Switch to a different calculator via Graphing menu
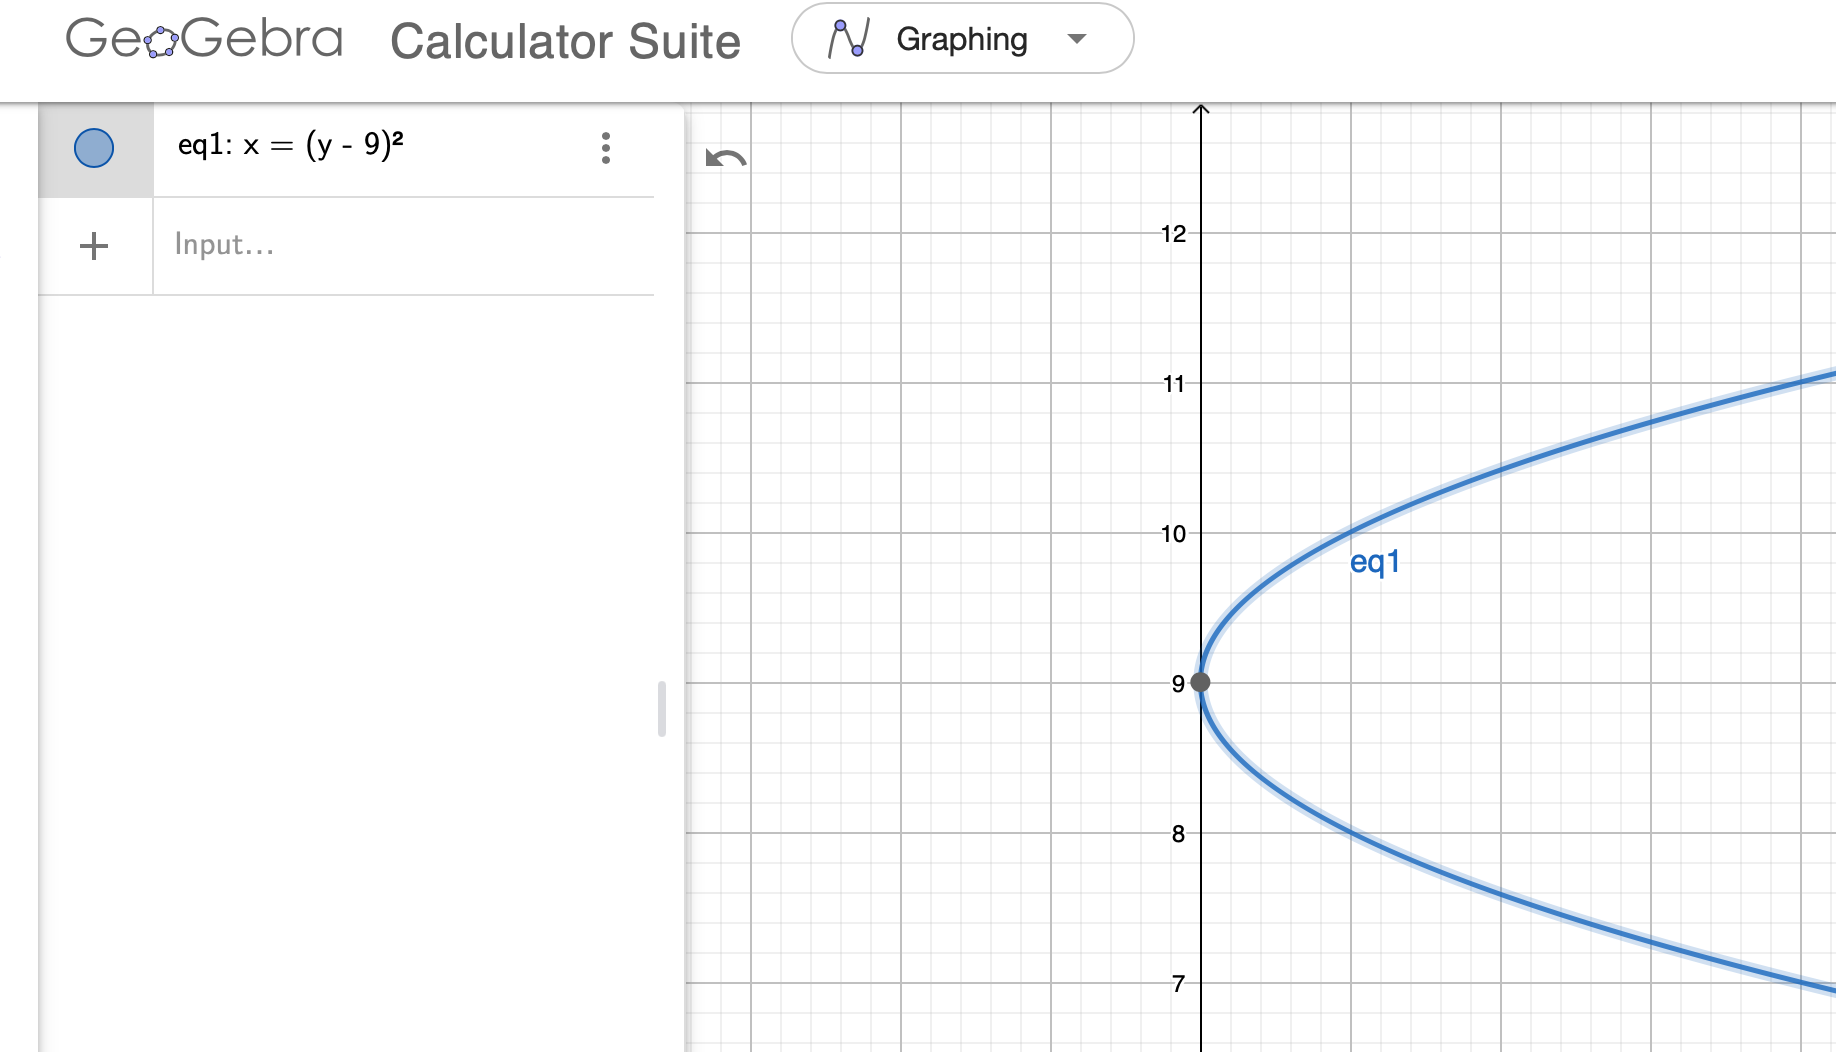Image resolution: width=1836 pixels, height=1052 pixels. 962,39
